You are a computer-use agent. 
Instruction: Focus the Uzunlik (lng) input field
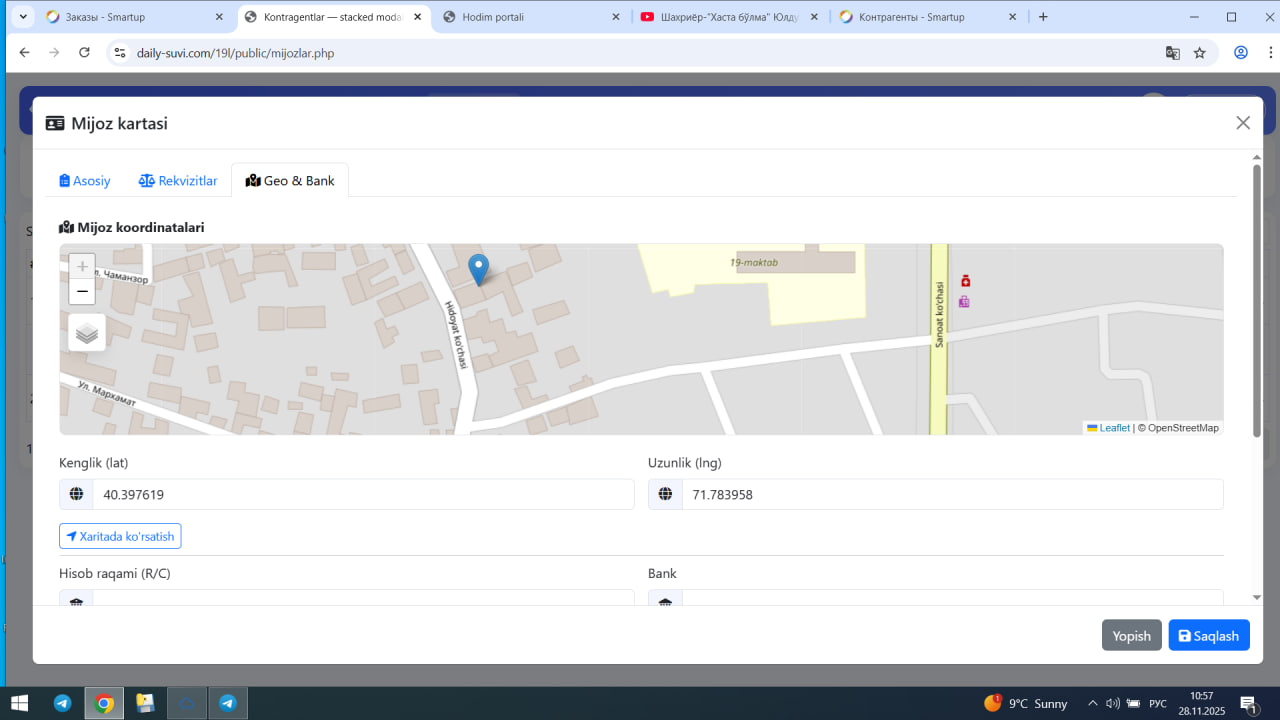pyautogui.click(x=952, y=494)
